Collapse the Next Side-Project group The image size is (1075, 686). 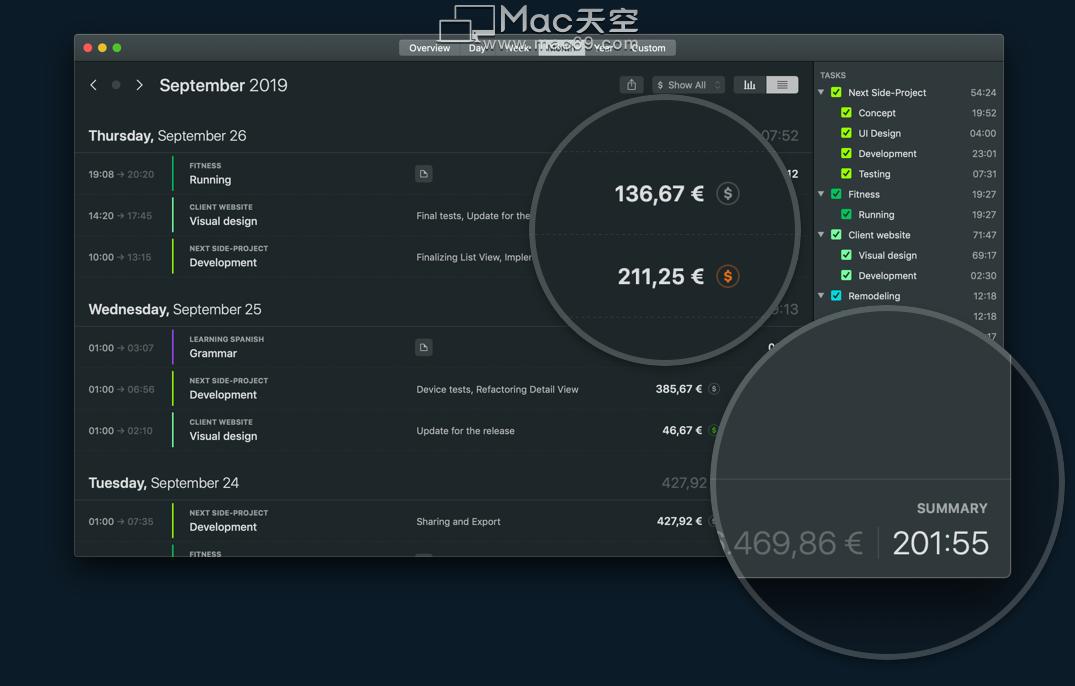(821, 92)
